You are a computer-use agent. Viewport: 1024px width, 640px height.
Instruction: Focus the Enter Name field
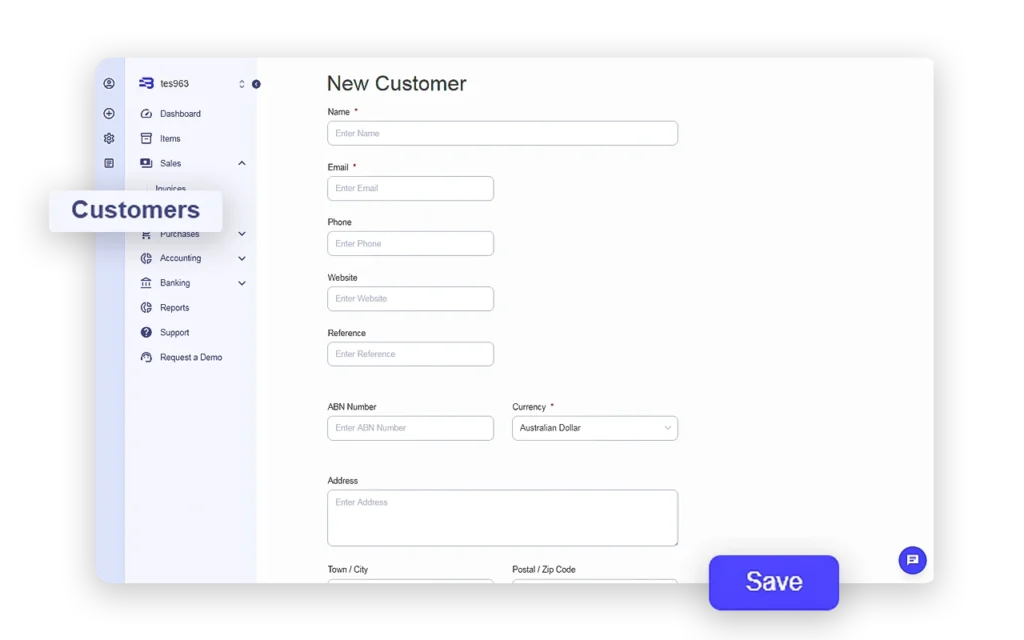502,133
